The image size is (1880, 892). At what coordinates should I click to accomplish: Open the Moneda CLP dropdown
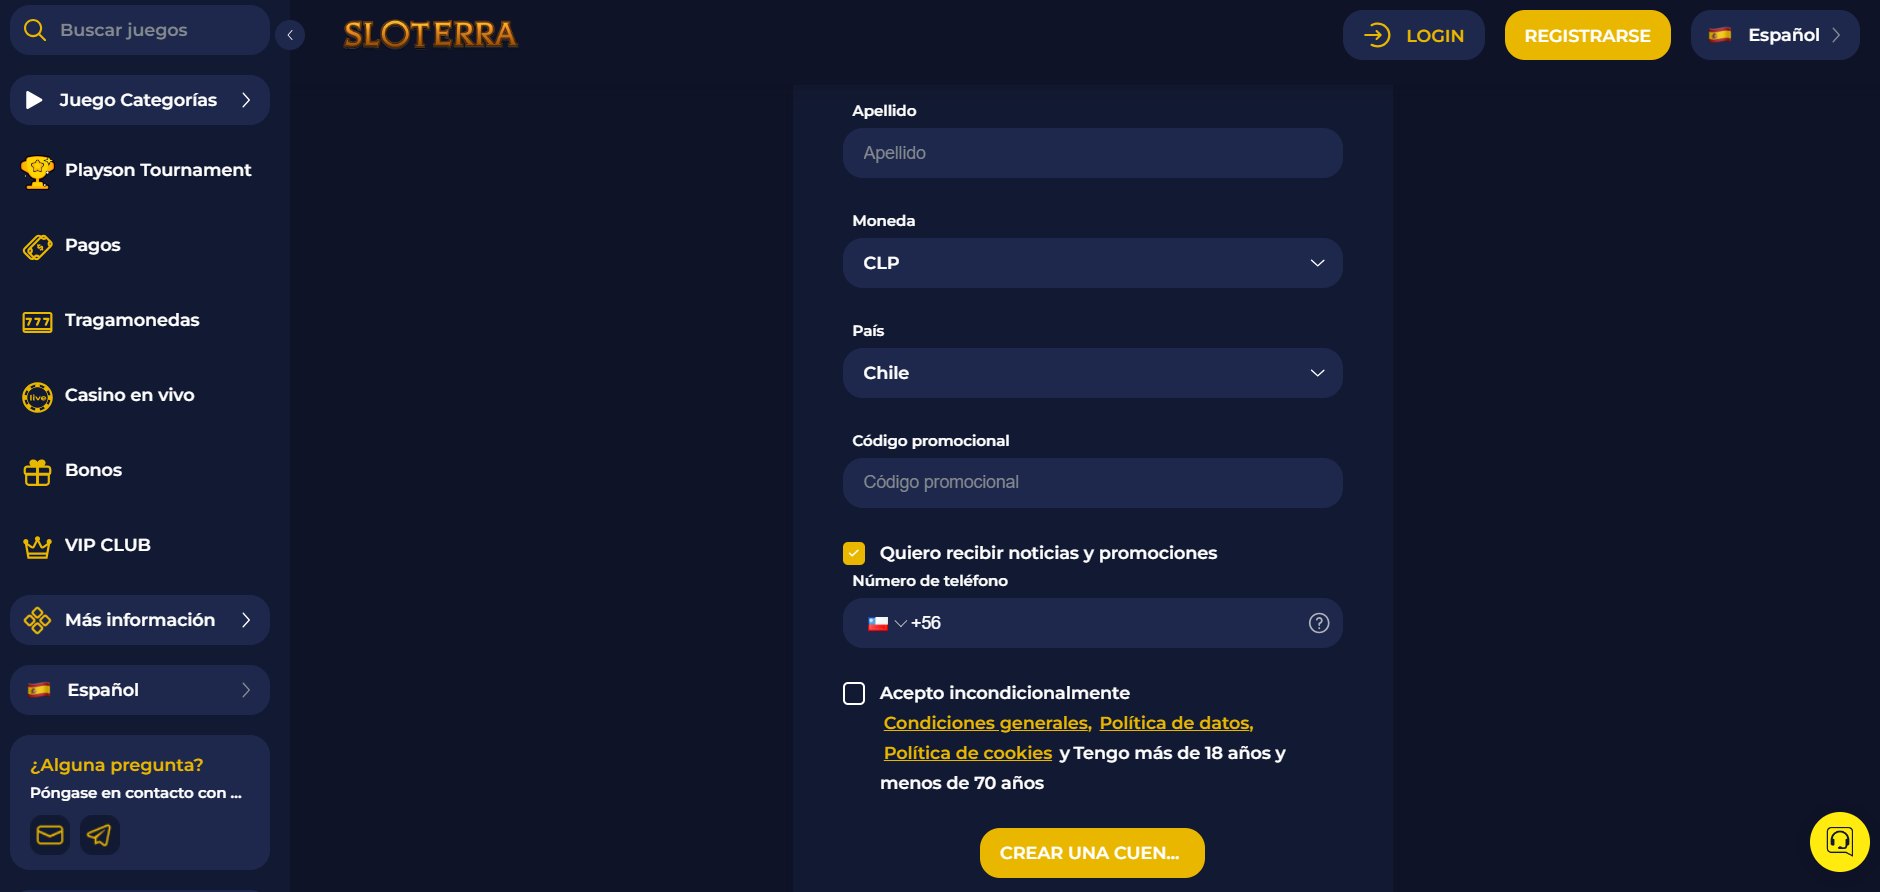(x=1092, y=263)
